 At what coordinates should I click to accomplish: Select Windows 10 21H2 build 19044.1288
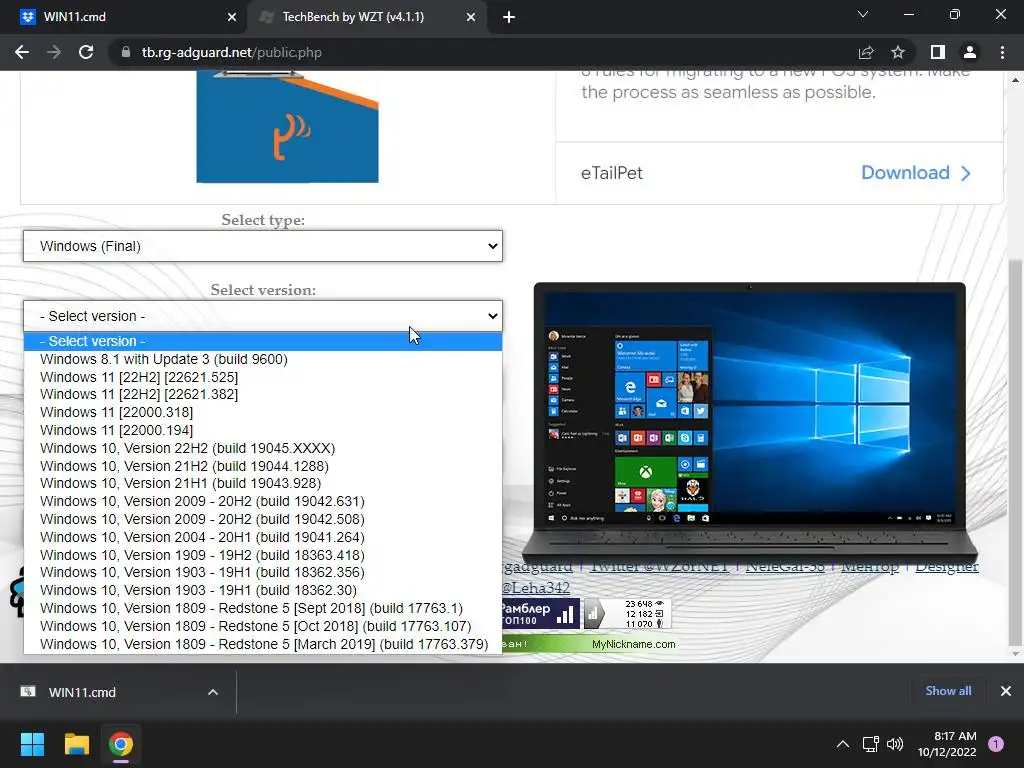[263, 466]
